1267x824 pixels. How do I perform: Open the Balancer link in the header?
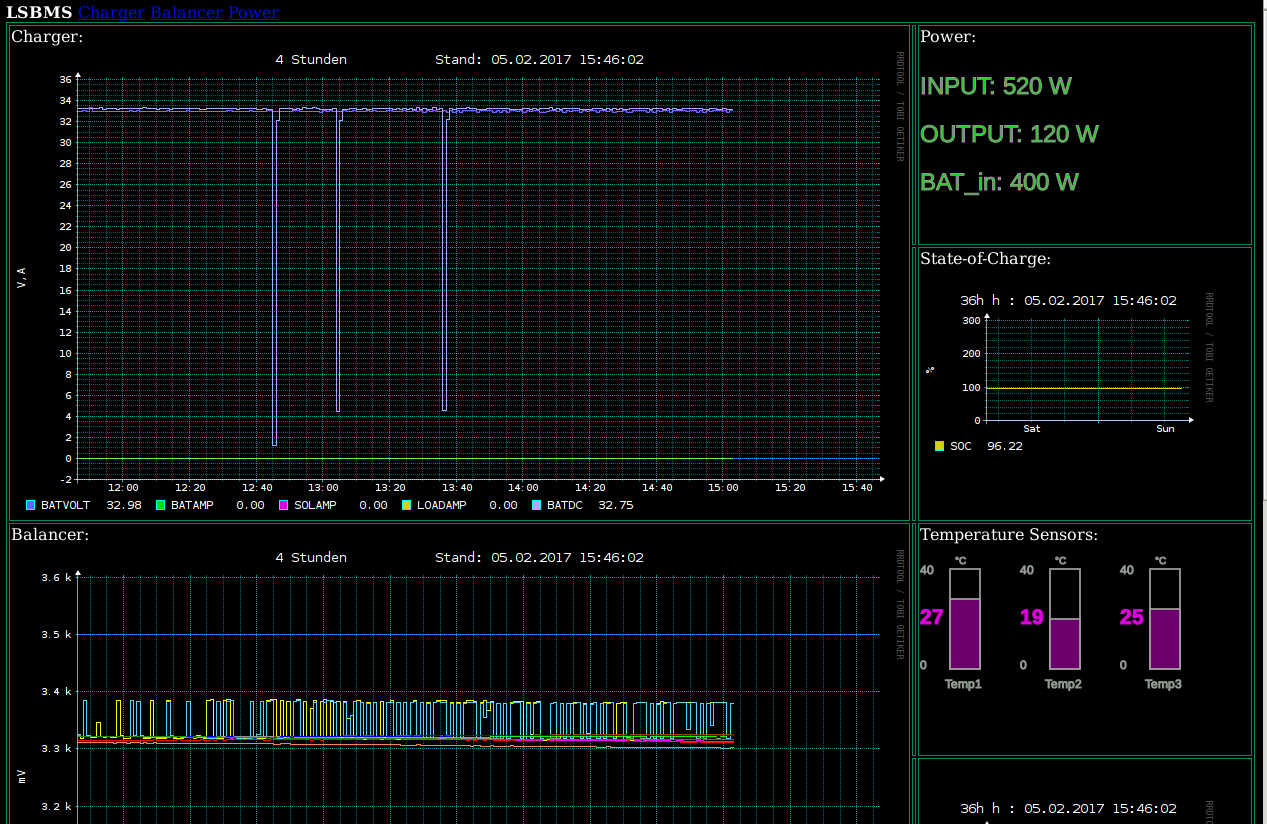[x=186, y=13]
